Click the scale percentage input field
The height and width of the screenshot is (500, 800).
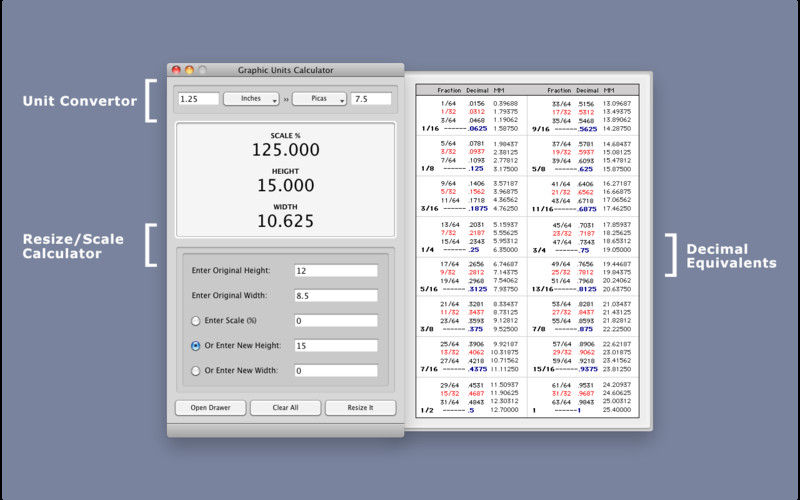coord(336,321)
